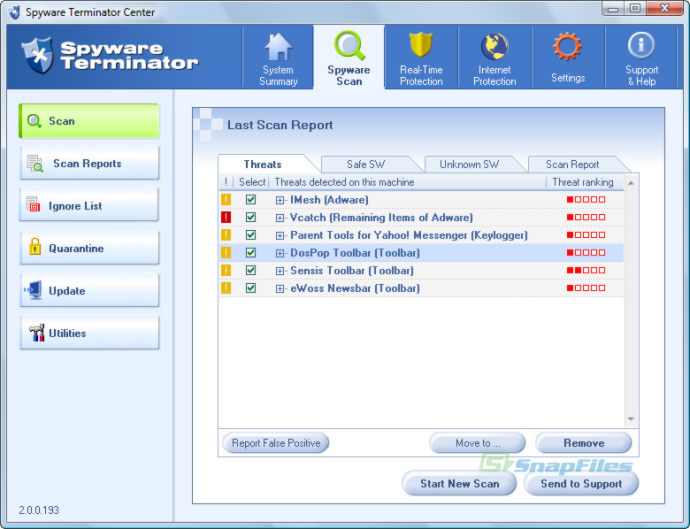Click warning icon beside eWoss Newsbar
Screen dimensions: 690x529
pos(226,288)
